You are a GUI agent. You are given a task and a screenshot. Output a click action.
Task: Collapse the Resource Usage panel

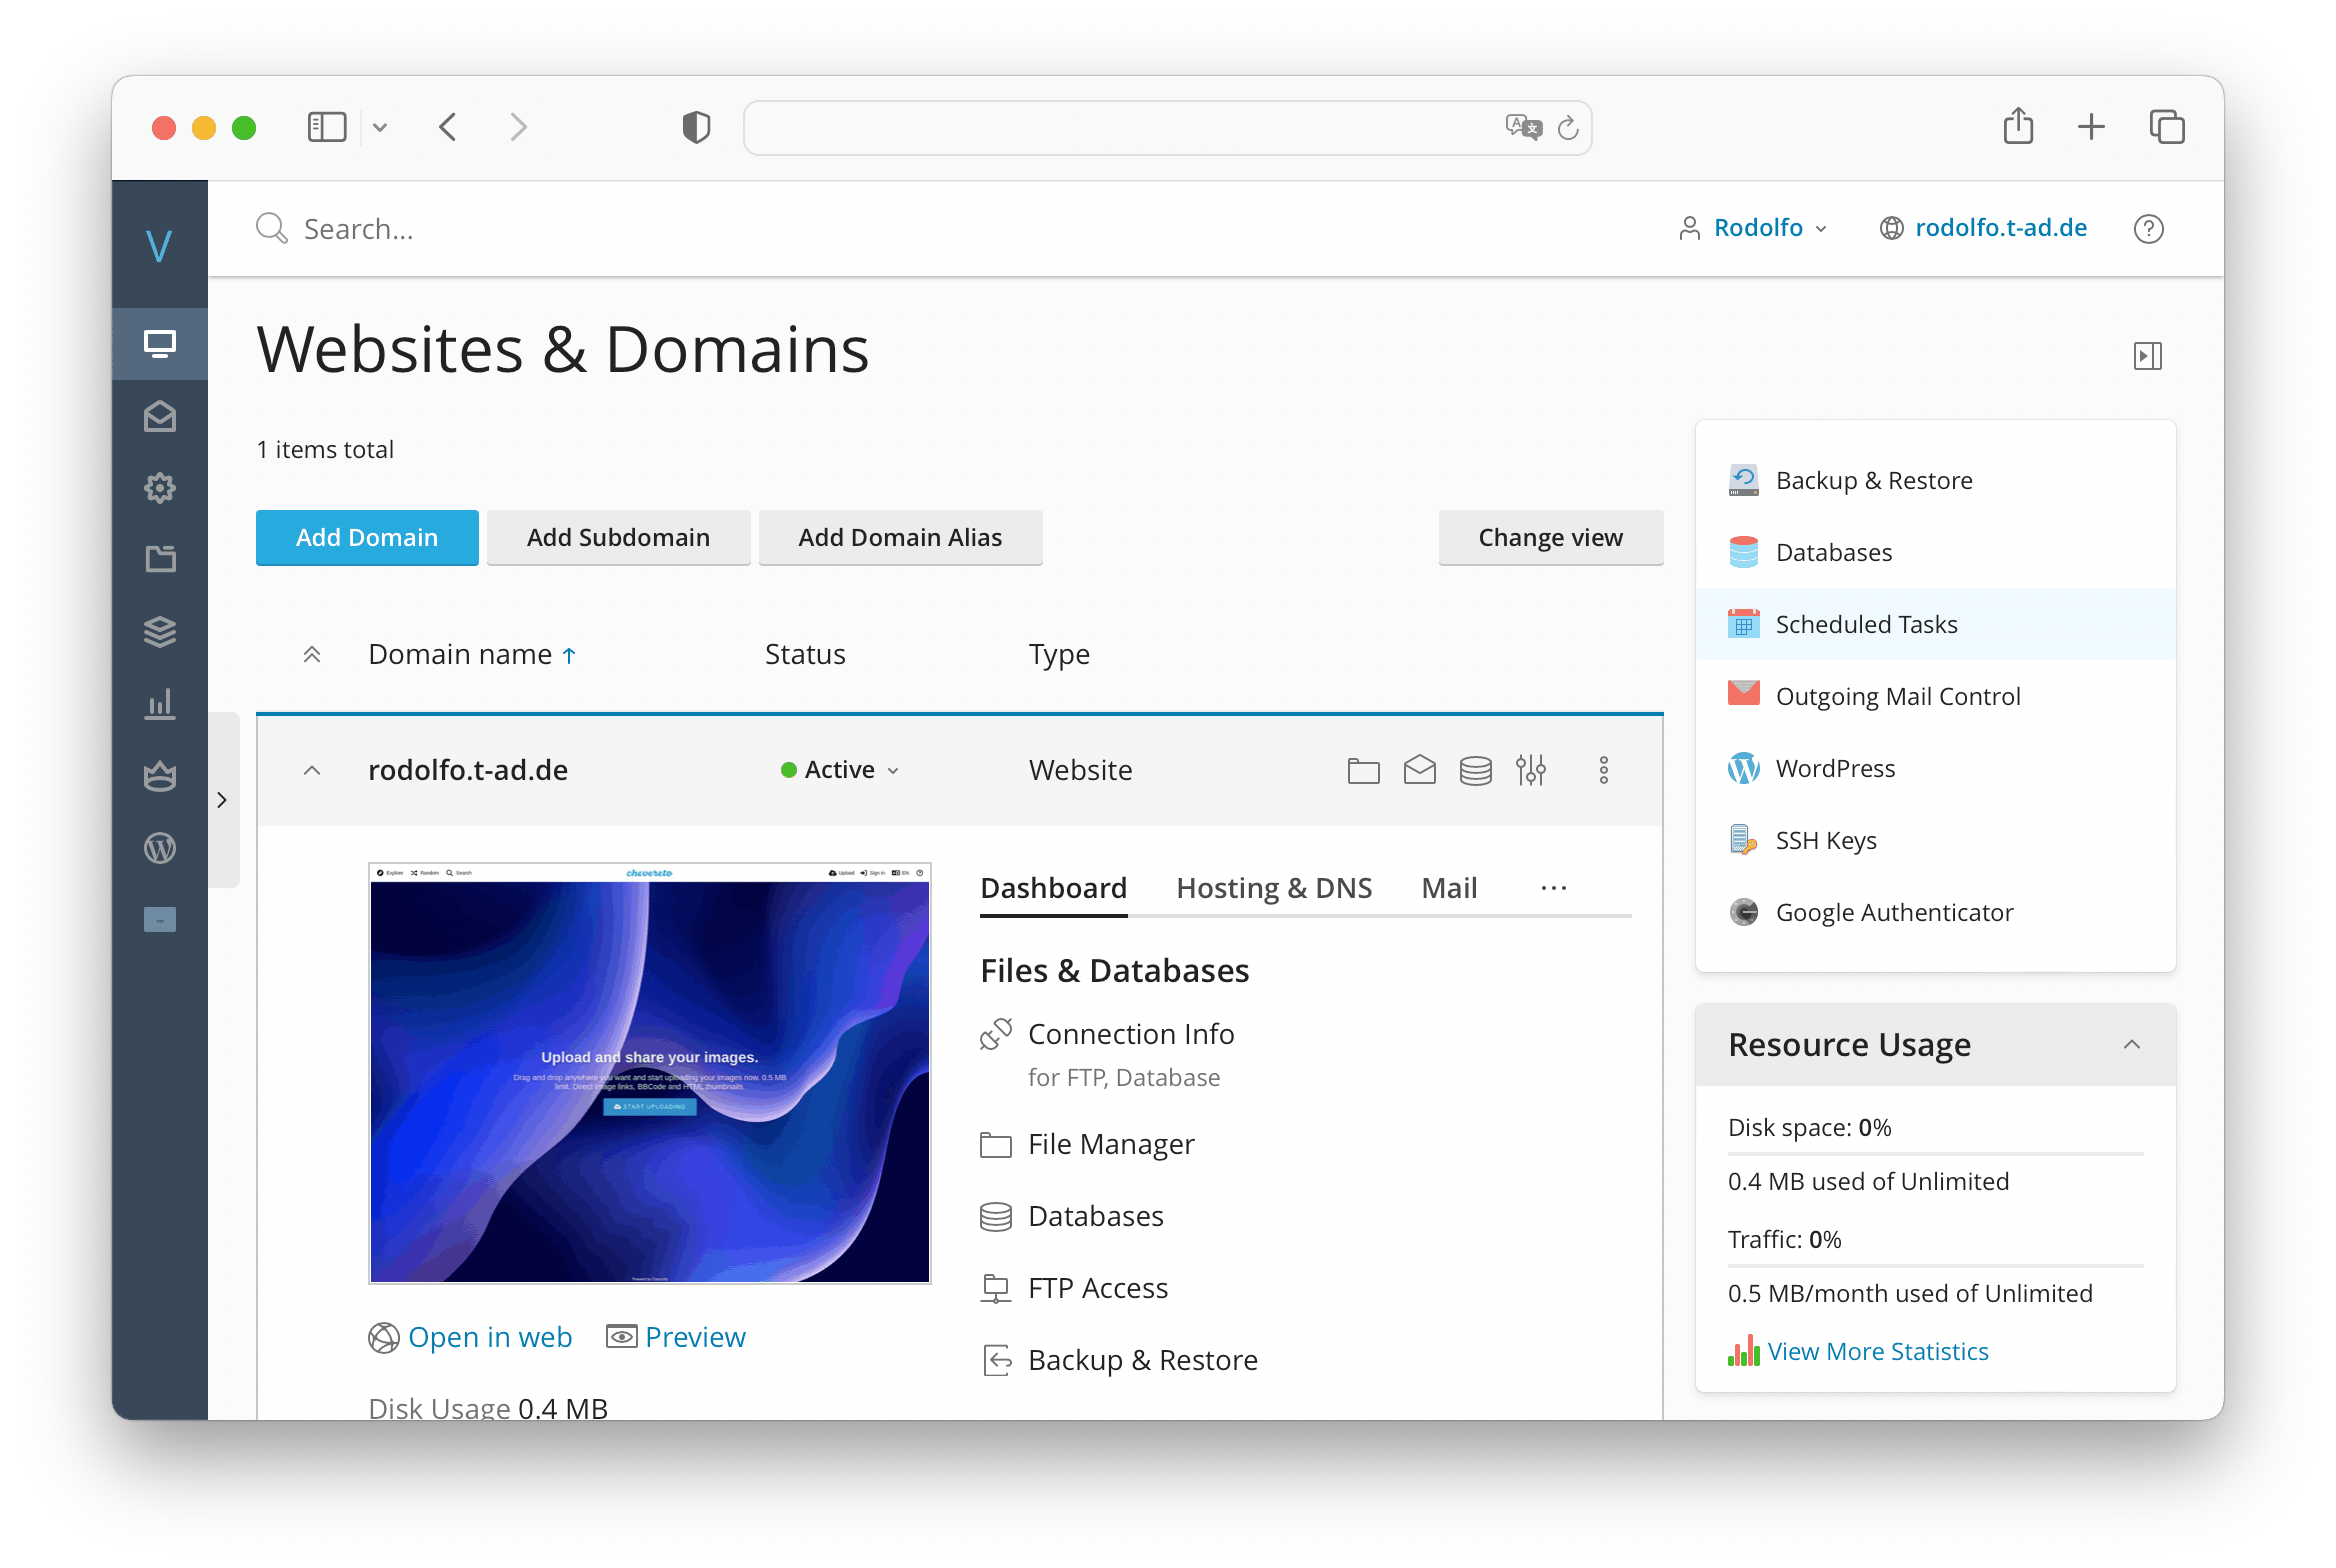pyautogui.click(x=2131, y=1045)
